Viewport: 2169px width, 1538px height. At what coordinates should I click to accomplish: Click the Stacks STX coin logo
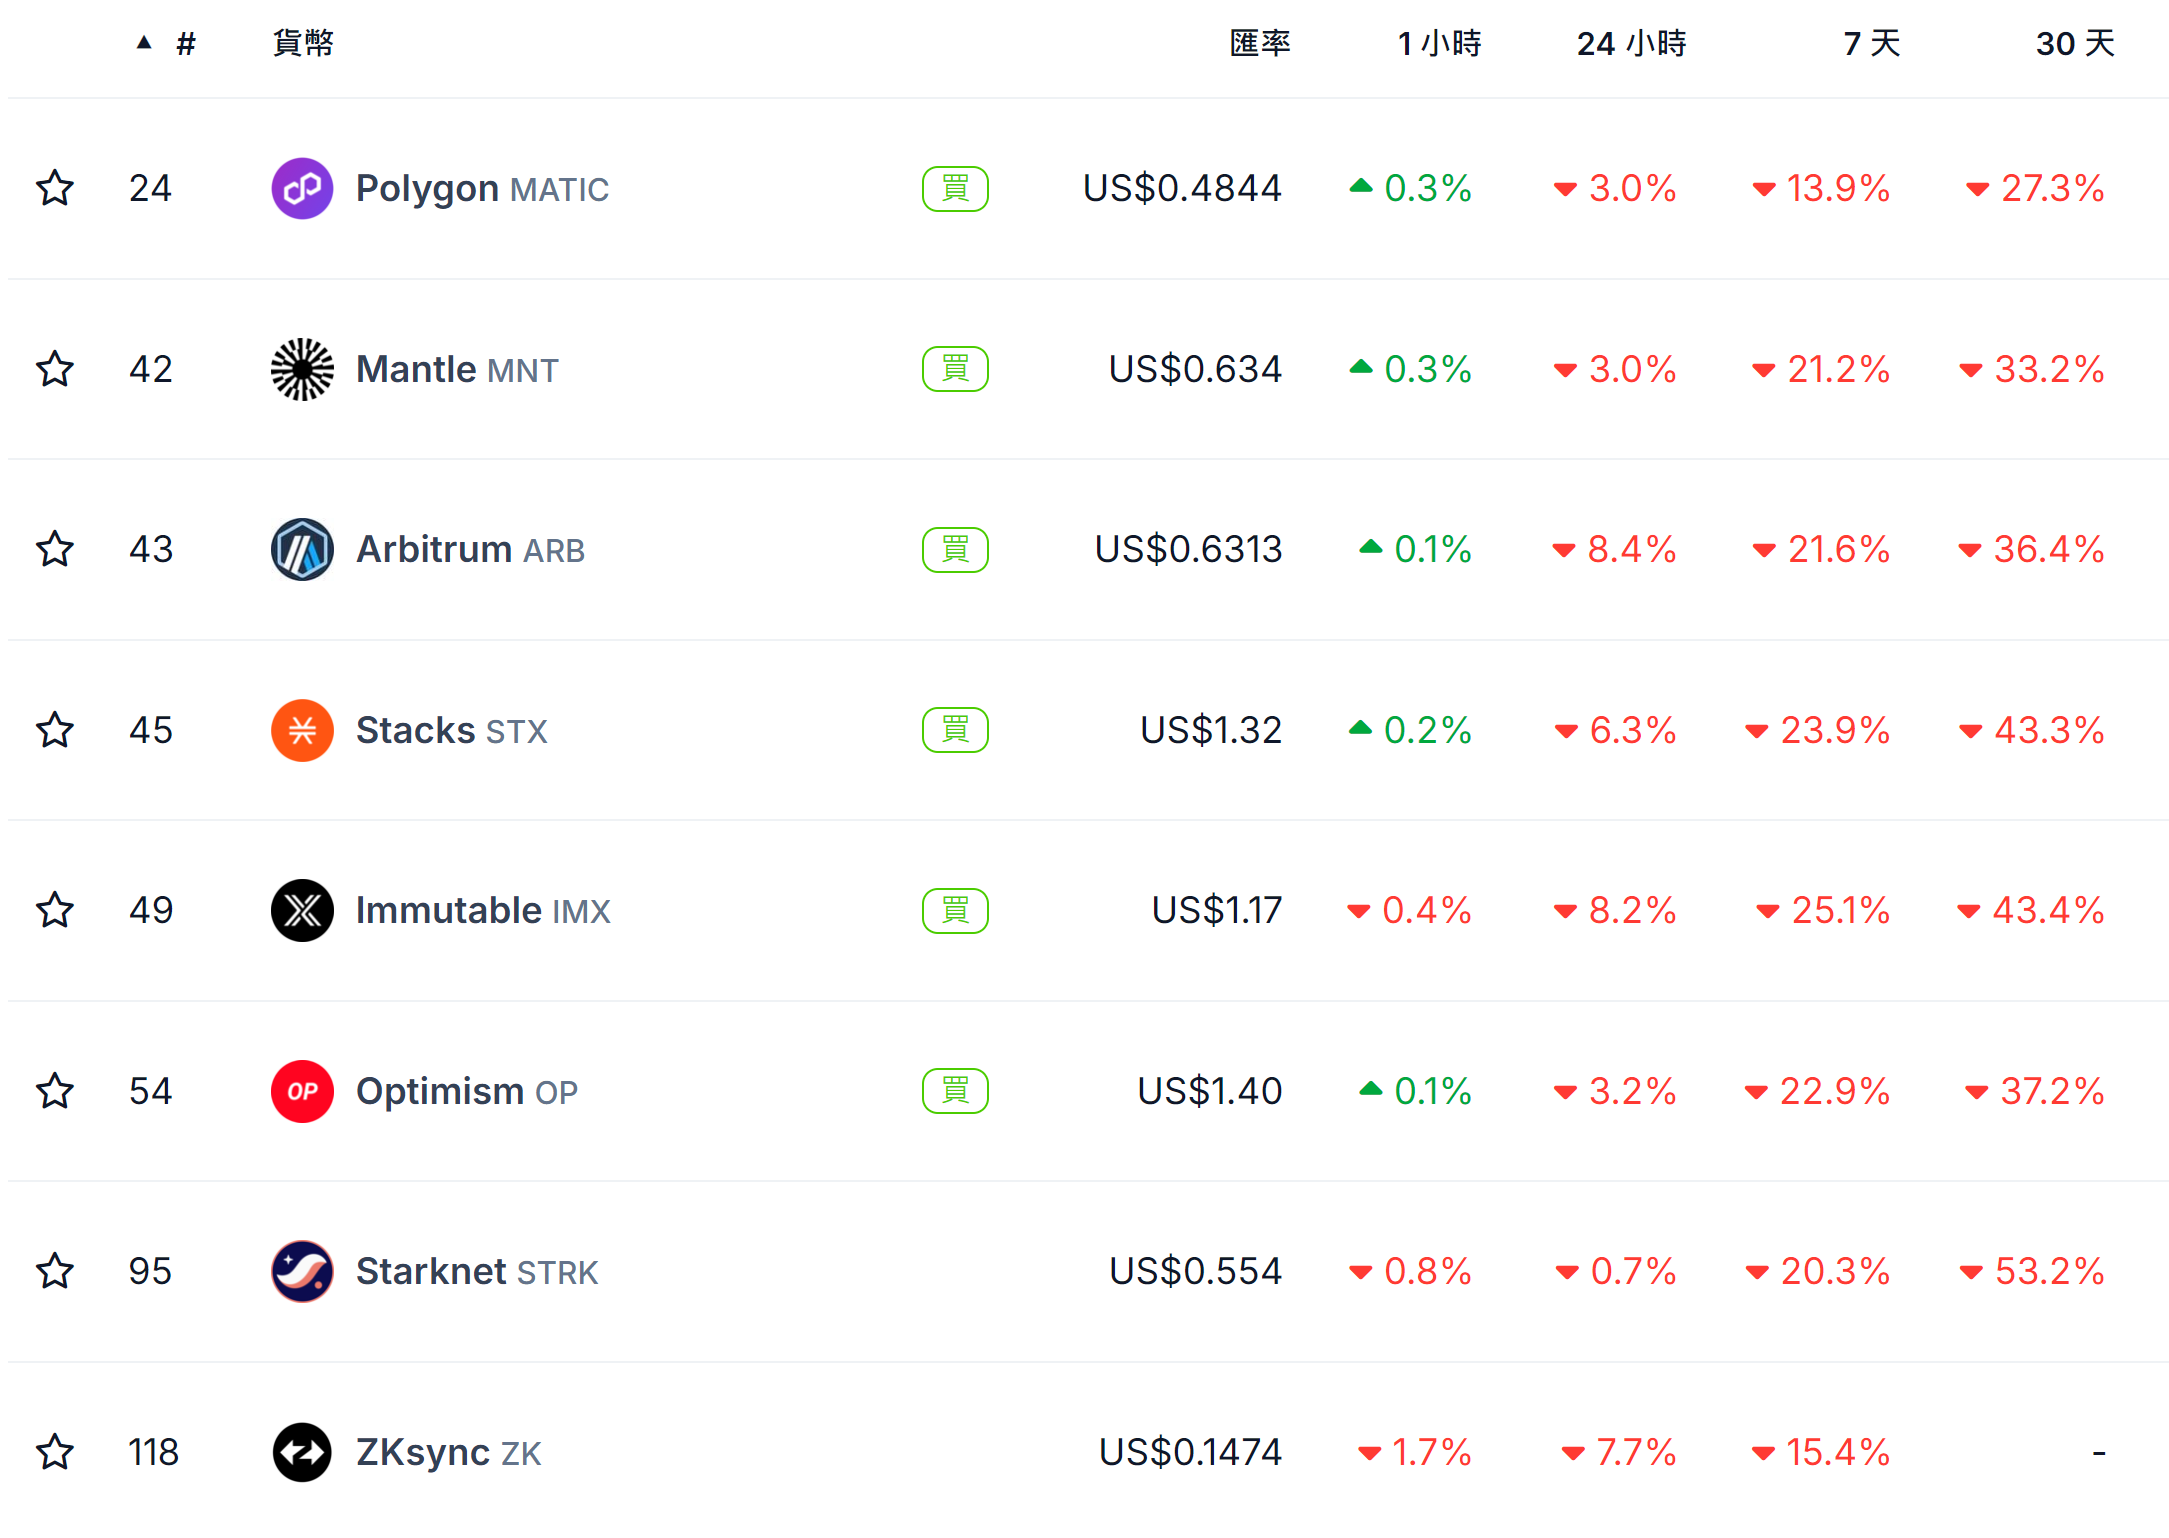click(302, 730)
